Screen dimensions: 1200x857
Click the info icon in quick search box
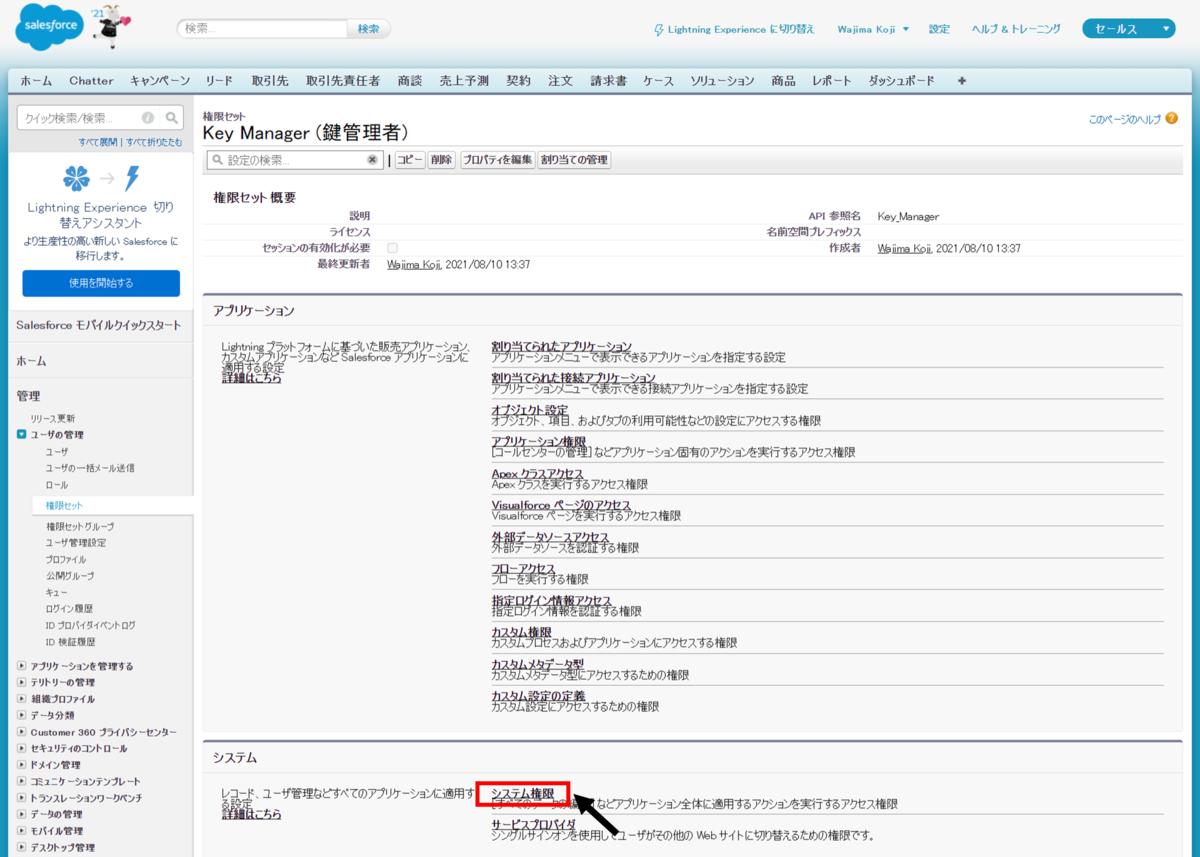[148, 117]
